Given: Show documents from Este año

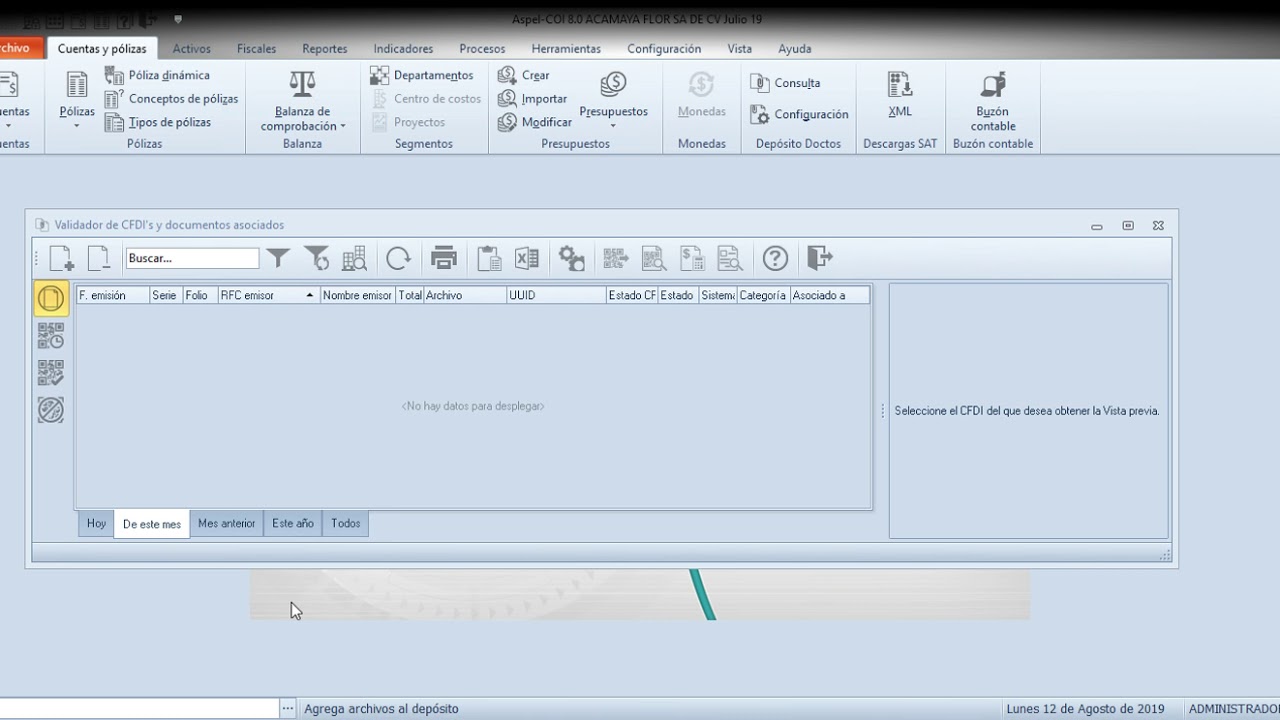Looking at the screenshot, I should 293,523.
